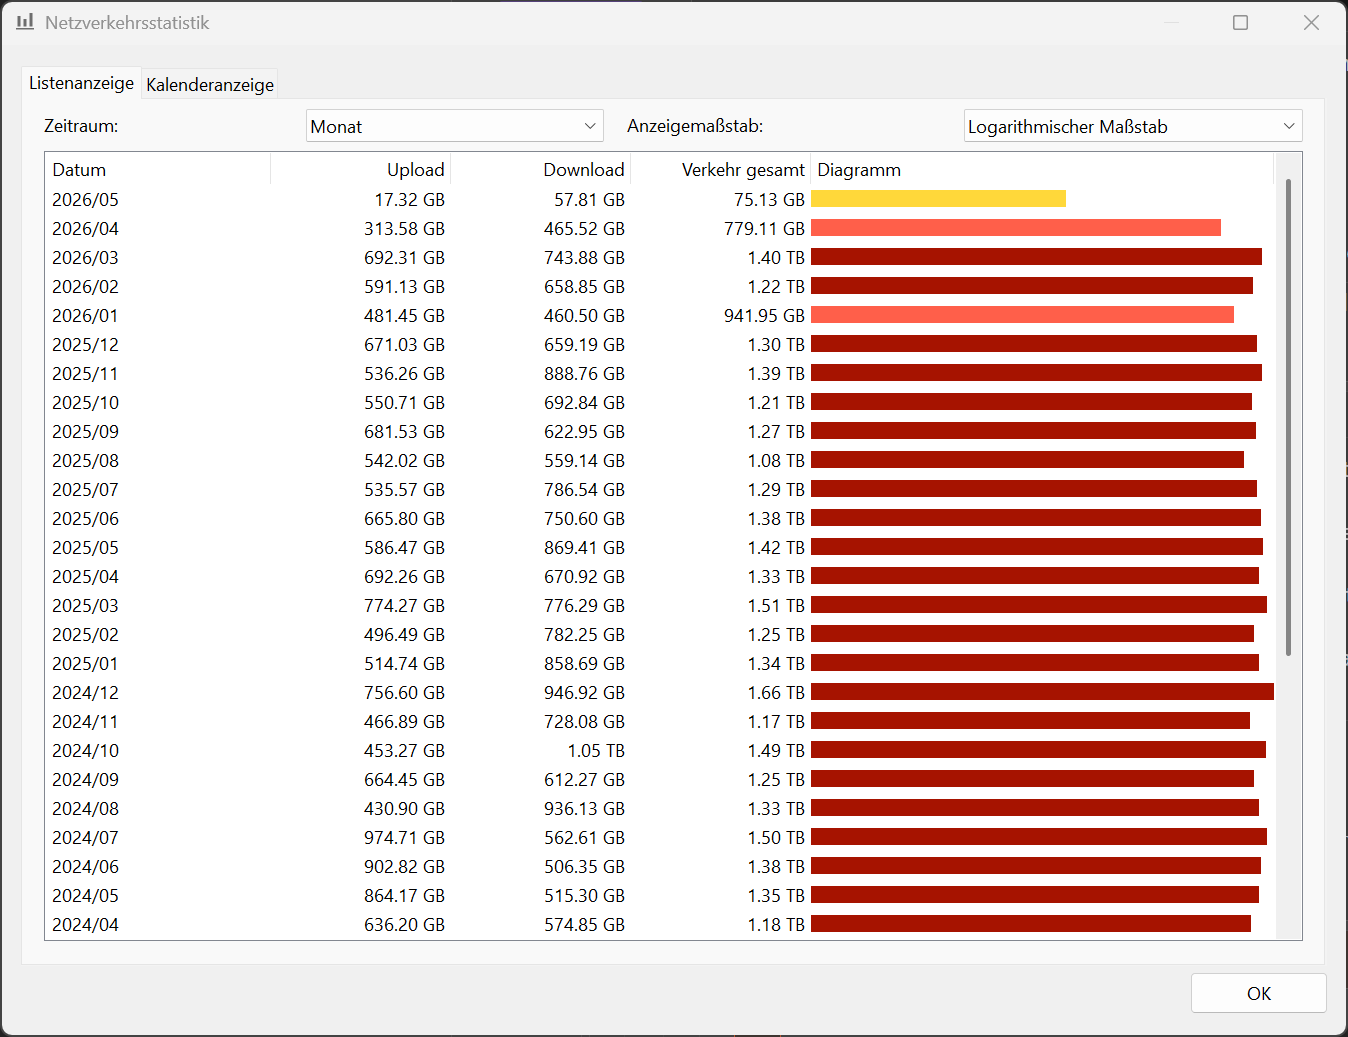1348x1037 pixels.
Task: Select the 2025/01 row date
Action: [x=85, y=664]
